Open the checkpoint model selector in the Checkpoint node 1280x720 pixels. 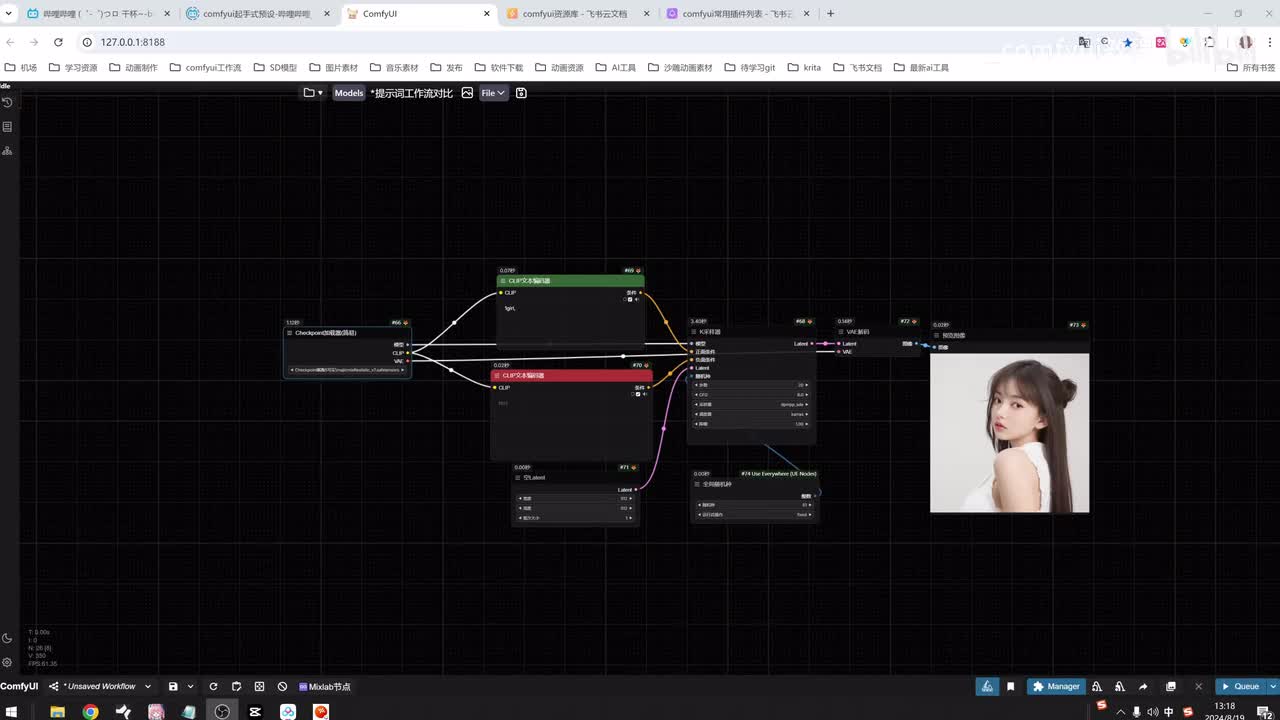[347, 370]
